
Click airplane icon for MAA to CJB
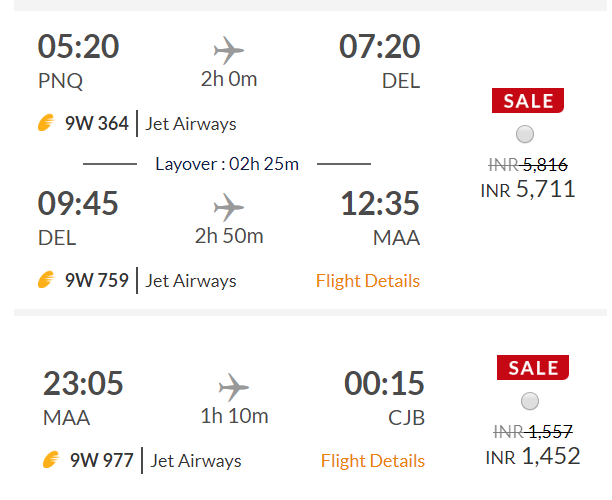(x=233, y=386)
